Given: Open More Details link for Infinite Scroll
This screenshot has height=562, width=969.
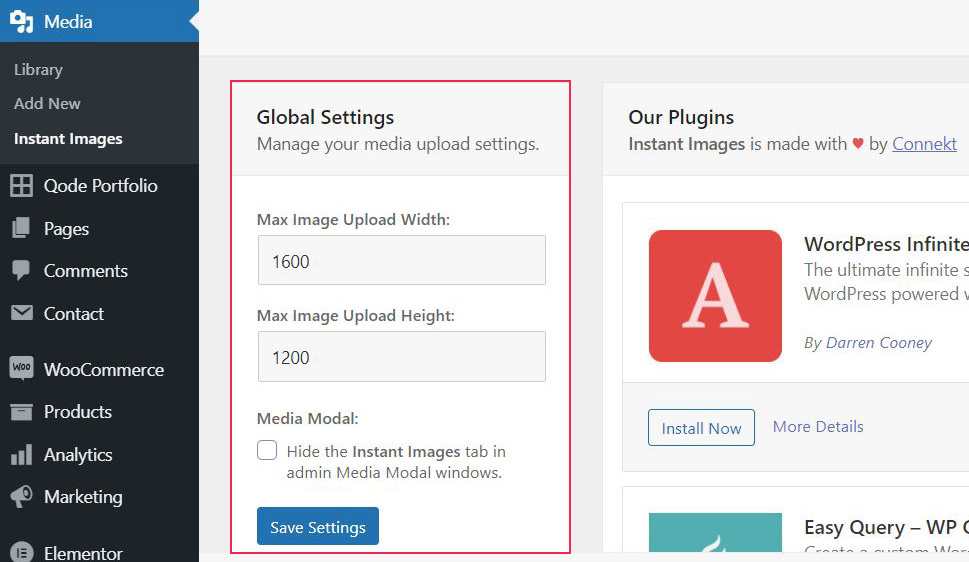Looking at the screenshot, I should click(x=818, y=427).
